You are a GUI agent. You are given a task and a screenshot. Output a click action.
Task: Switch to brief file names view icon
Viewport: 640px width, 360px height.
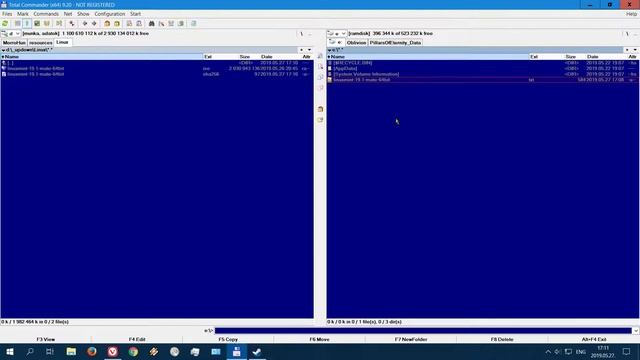tap(18, 24)
